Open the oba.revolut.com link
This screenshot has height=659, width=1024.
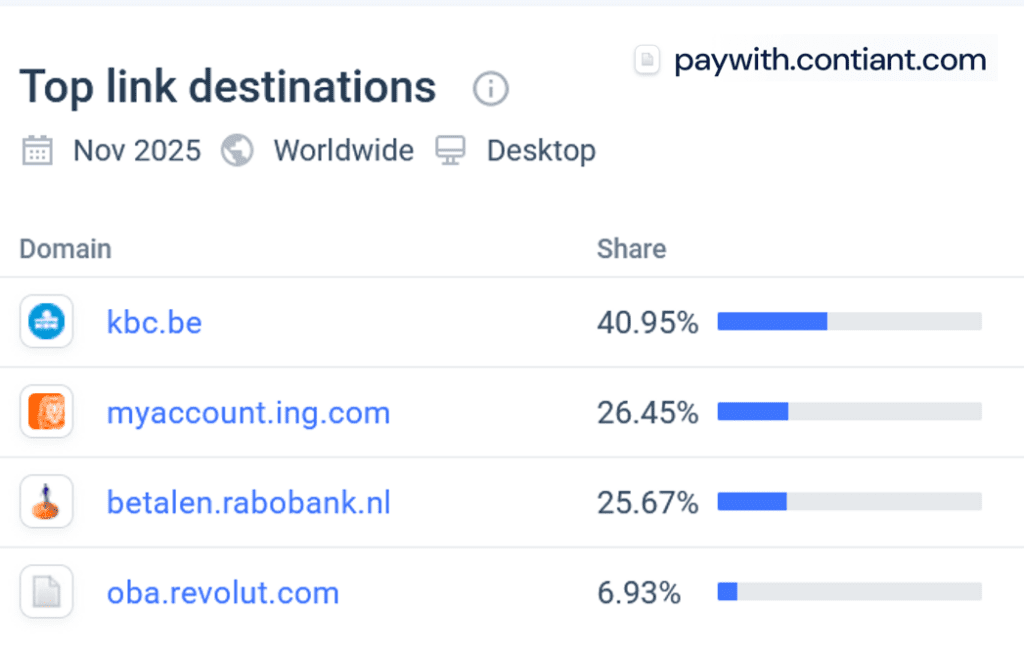(223, 593)
